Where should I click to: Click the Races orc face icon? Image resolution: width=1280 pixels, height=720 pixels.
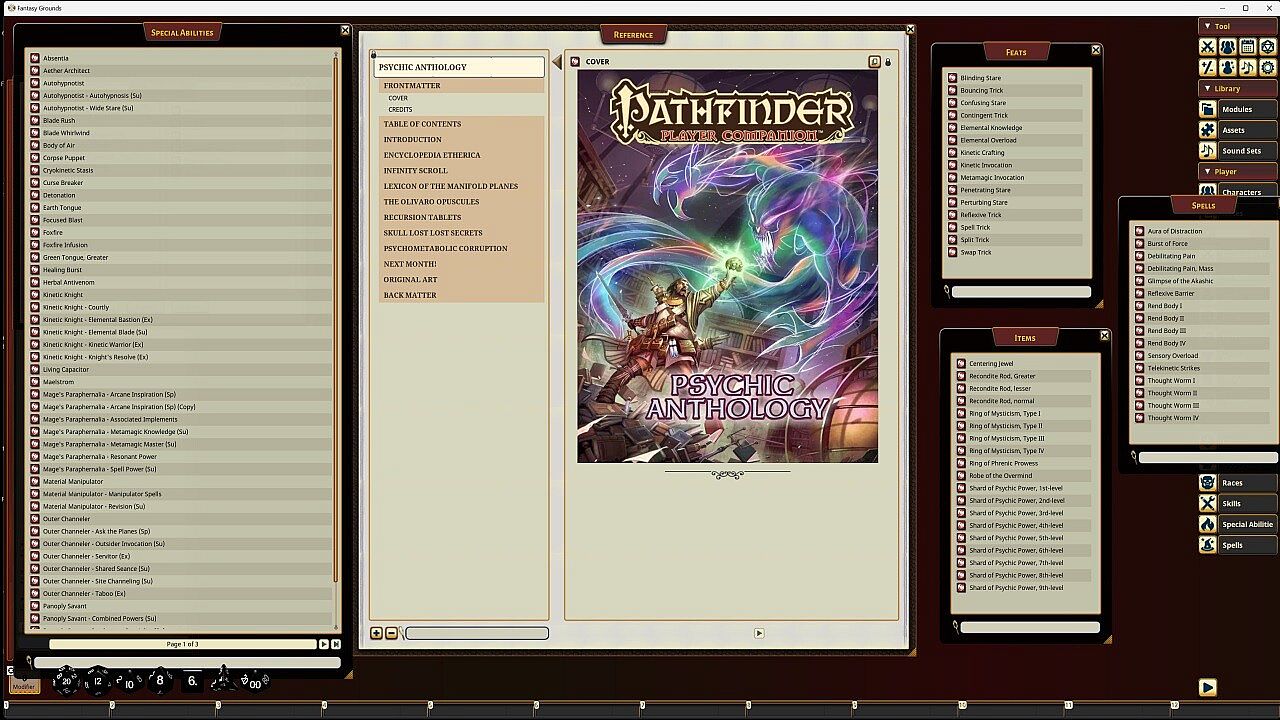1208,483
